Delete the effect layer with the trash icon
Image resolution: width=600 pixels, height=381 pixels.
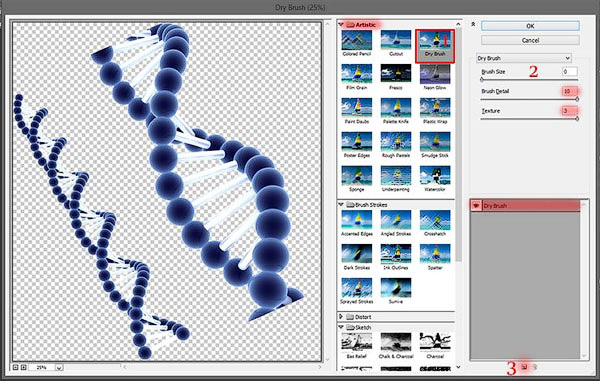(535, 367)
